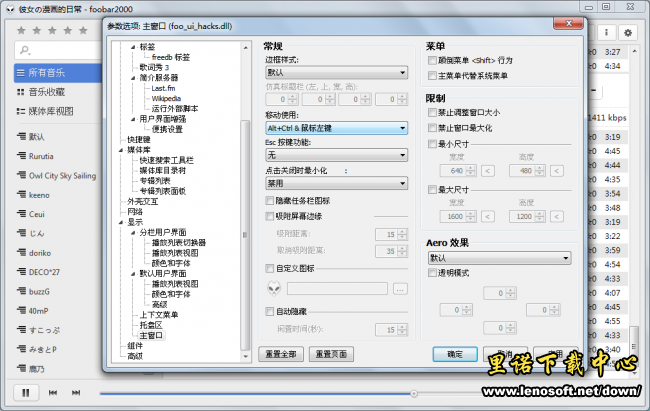Image resolution: width=650 pixels, height=411 pixels.
Task: Toggle 禁止调整窗口大小 checkbox
Action: tap(432, 112)
